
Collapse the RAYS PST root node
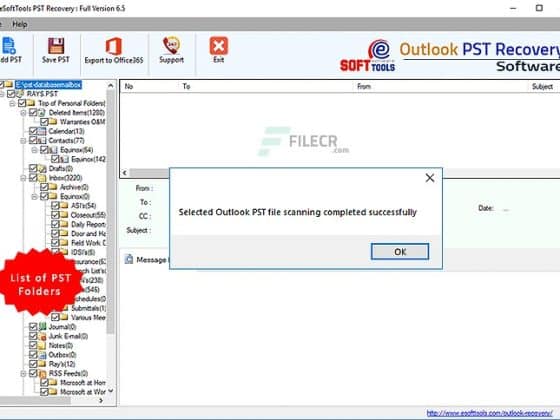[x=2, y=94]
